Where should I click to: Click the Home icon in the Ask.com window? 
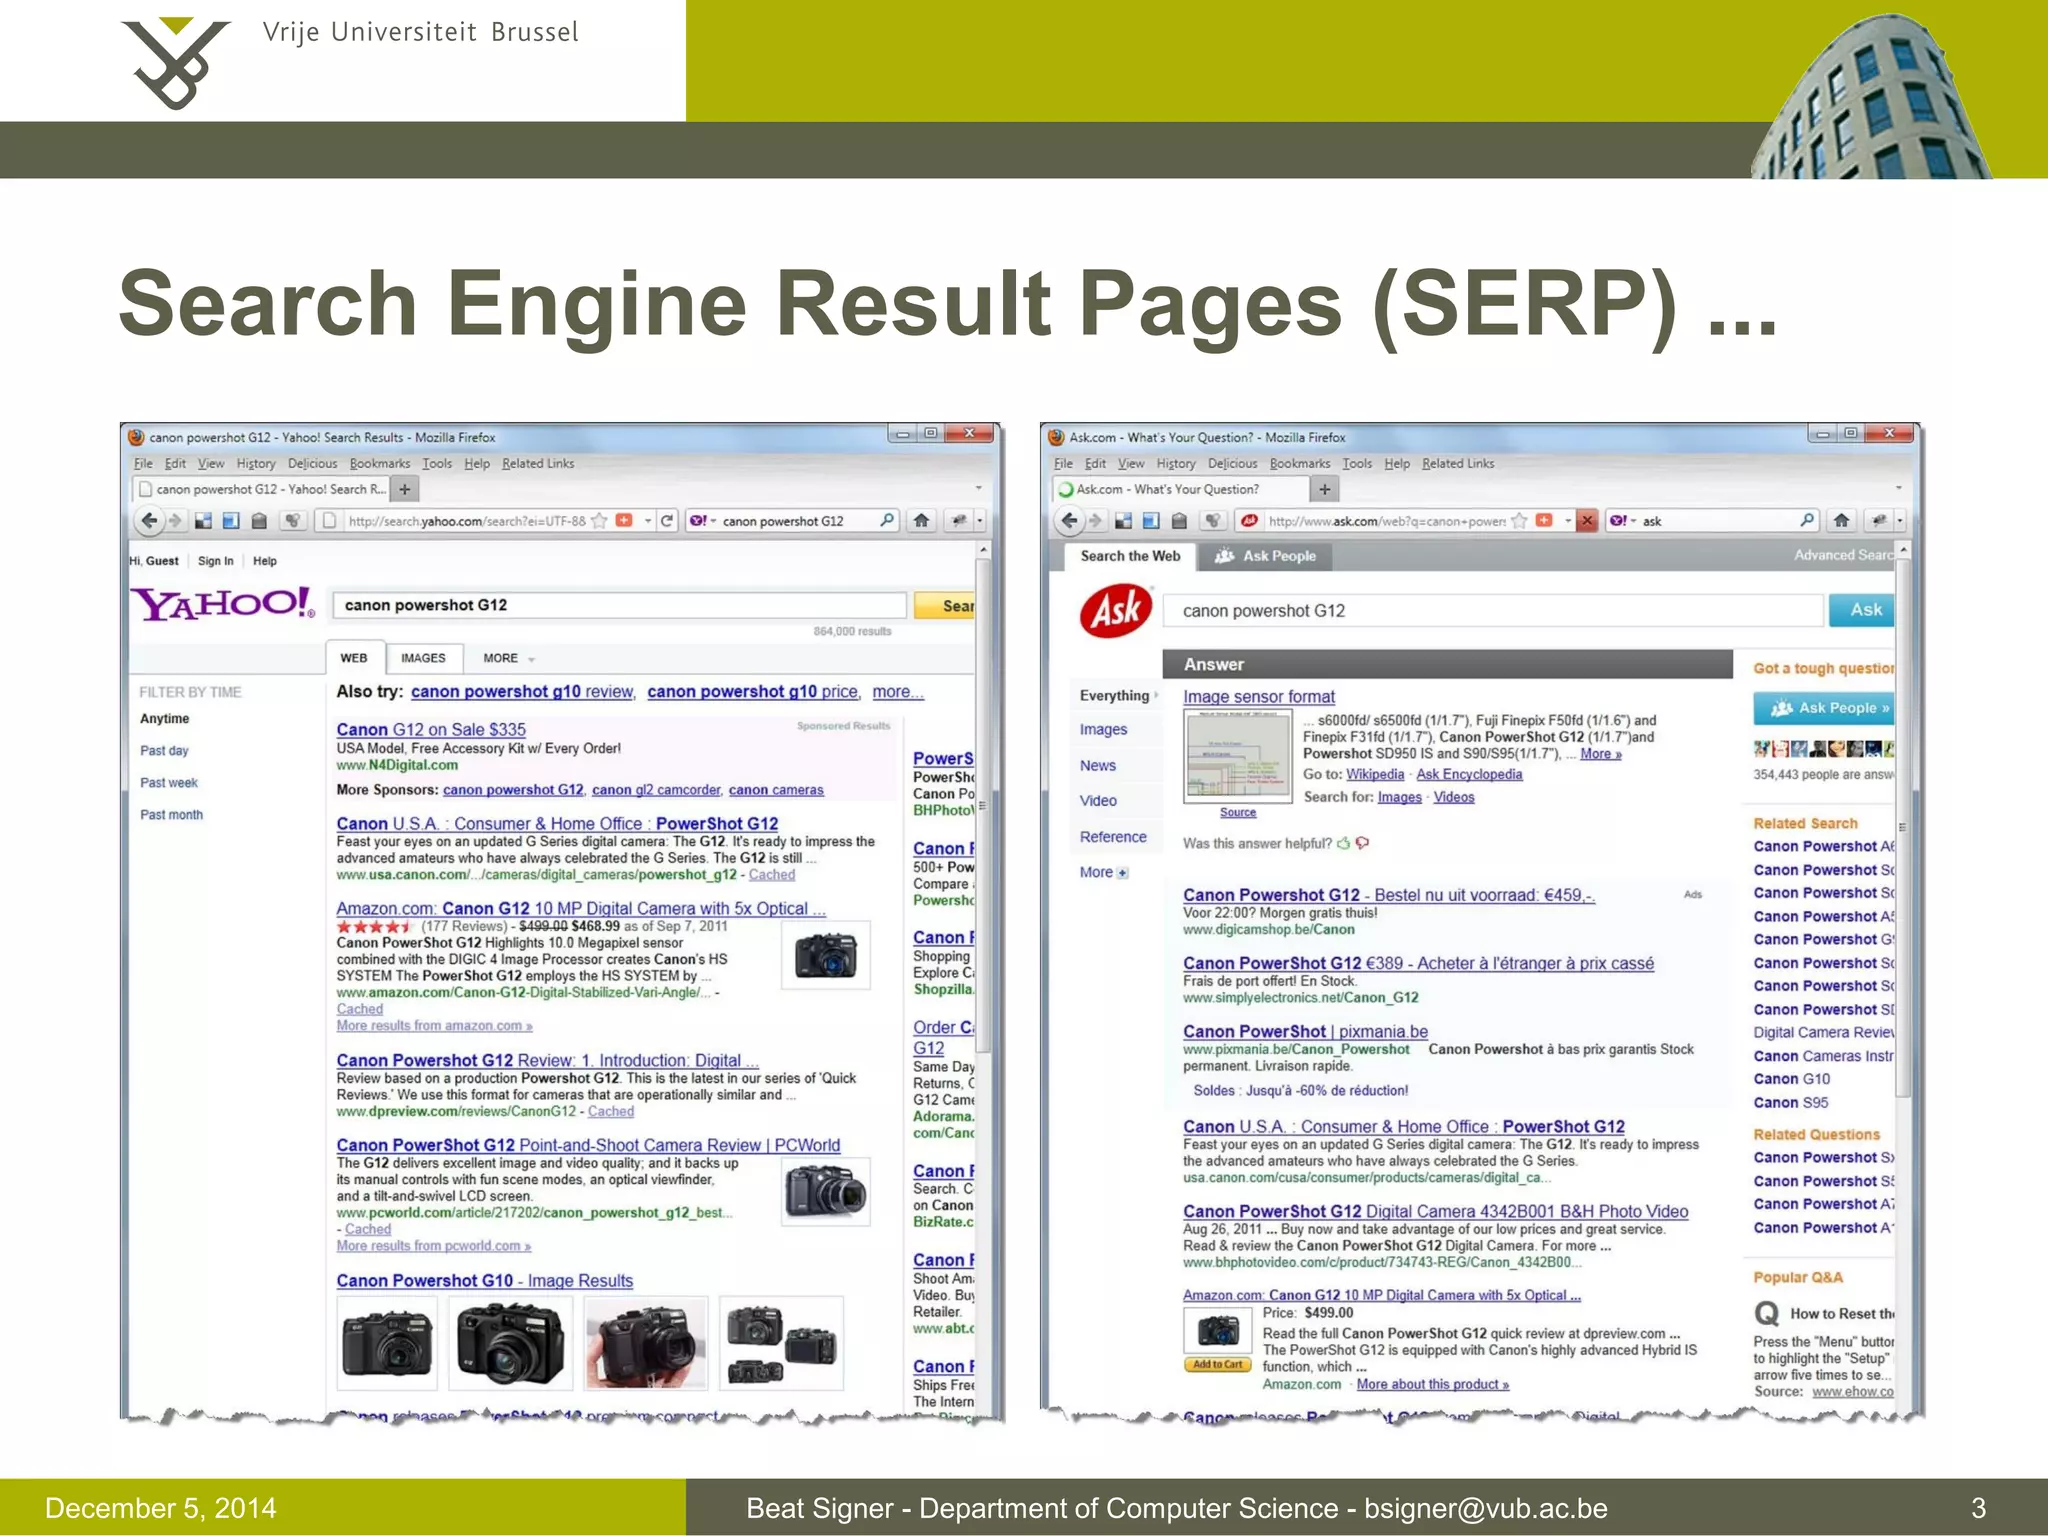tap(1841, 520)
